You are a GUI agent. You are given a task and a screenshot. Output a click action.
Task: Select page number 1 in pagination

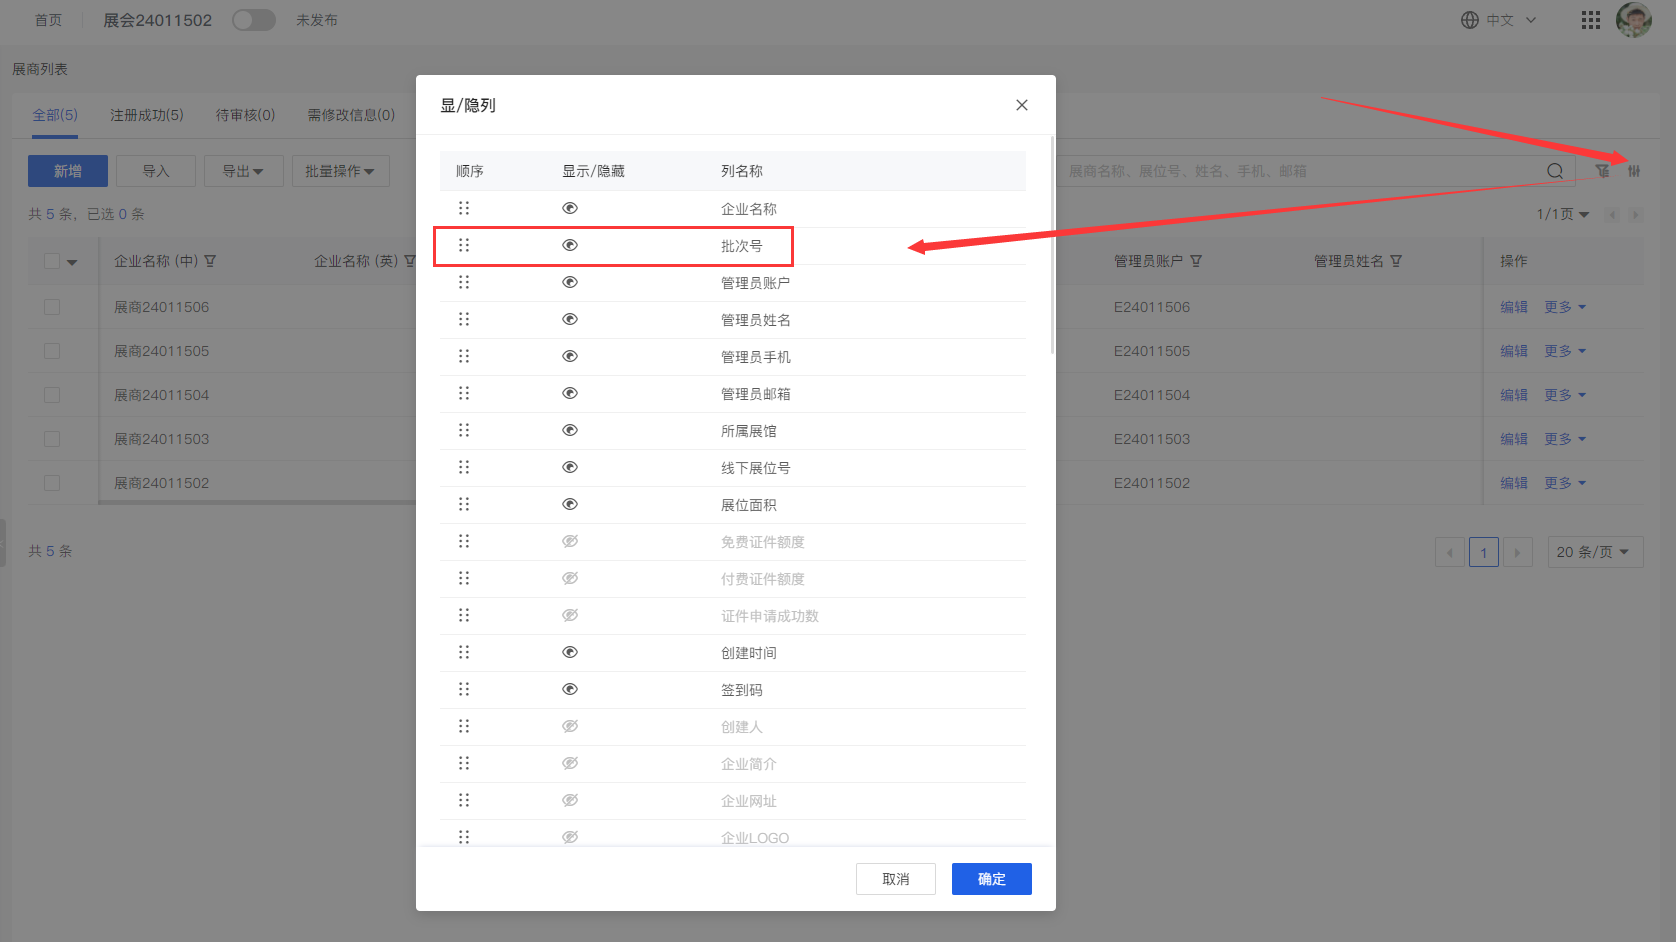point(1483,551)
